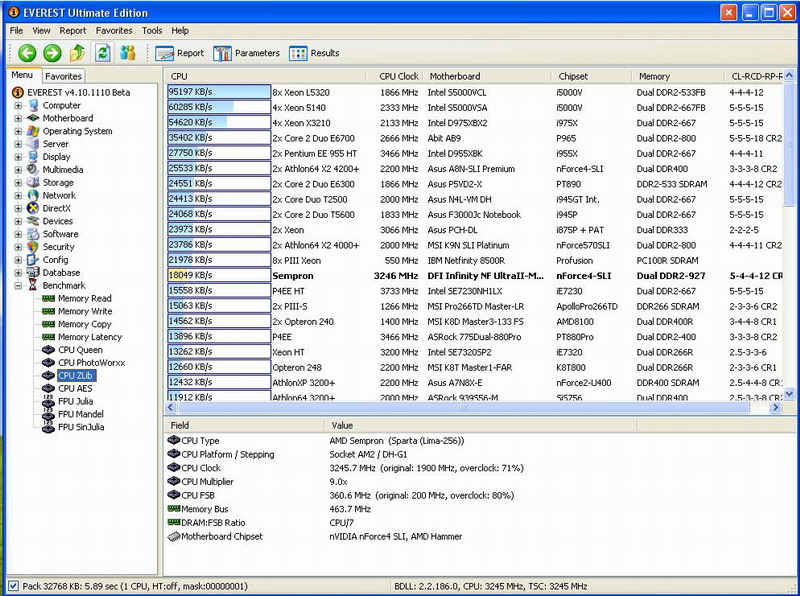
Task: Click the Report toolbar button
Action: click(179, 53)
